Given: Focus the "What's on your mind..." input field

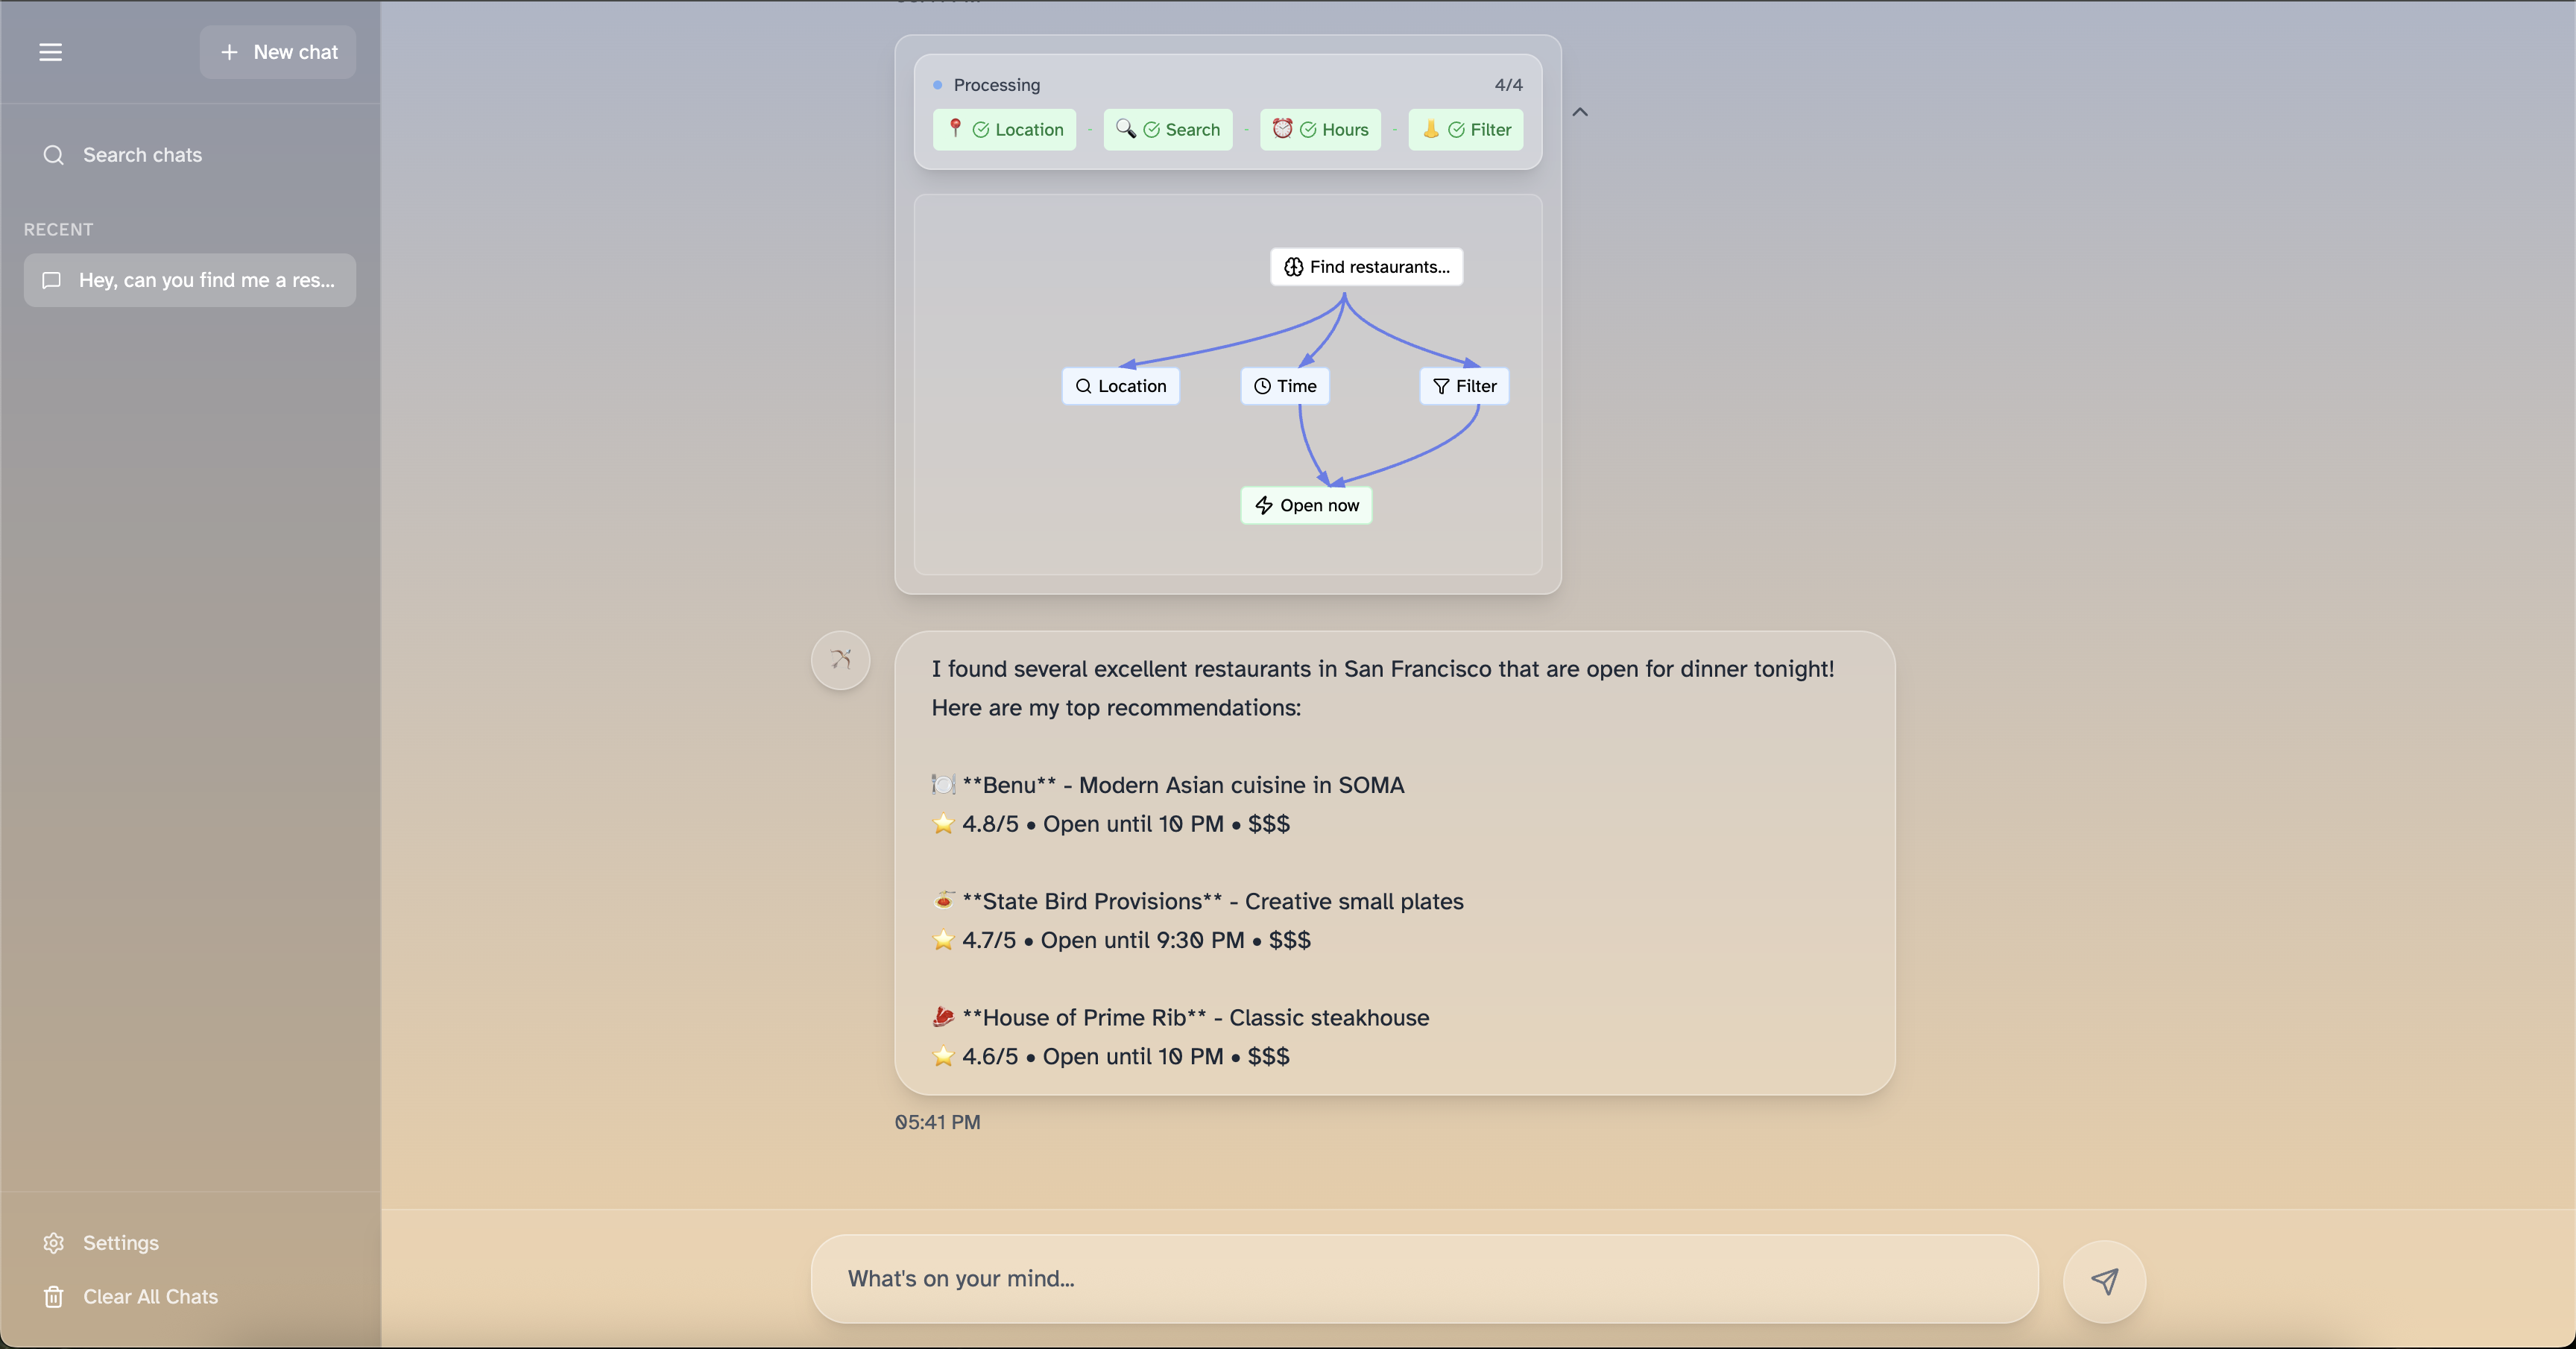Looking at the screenshot, I should pos(1424,1279).
